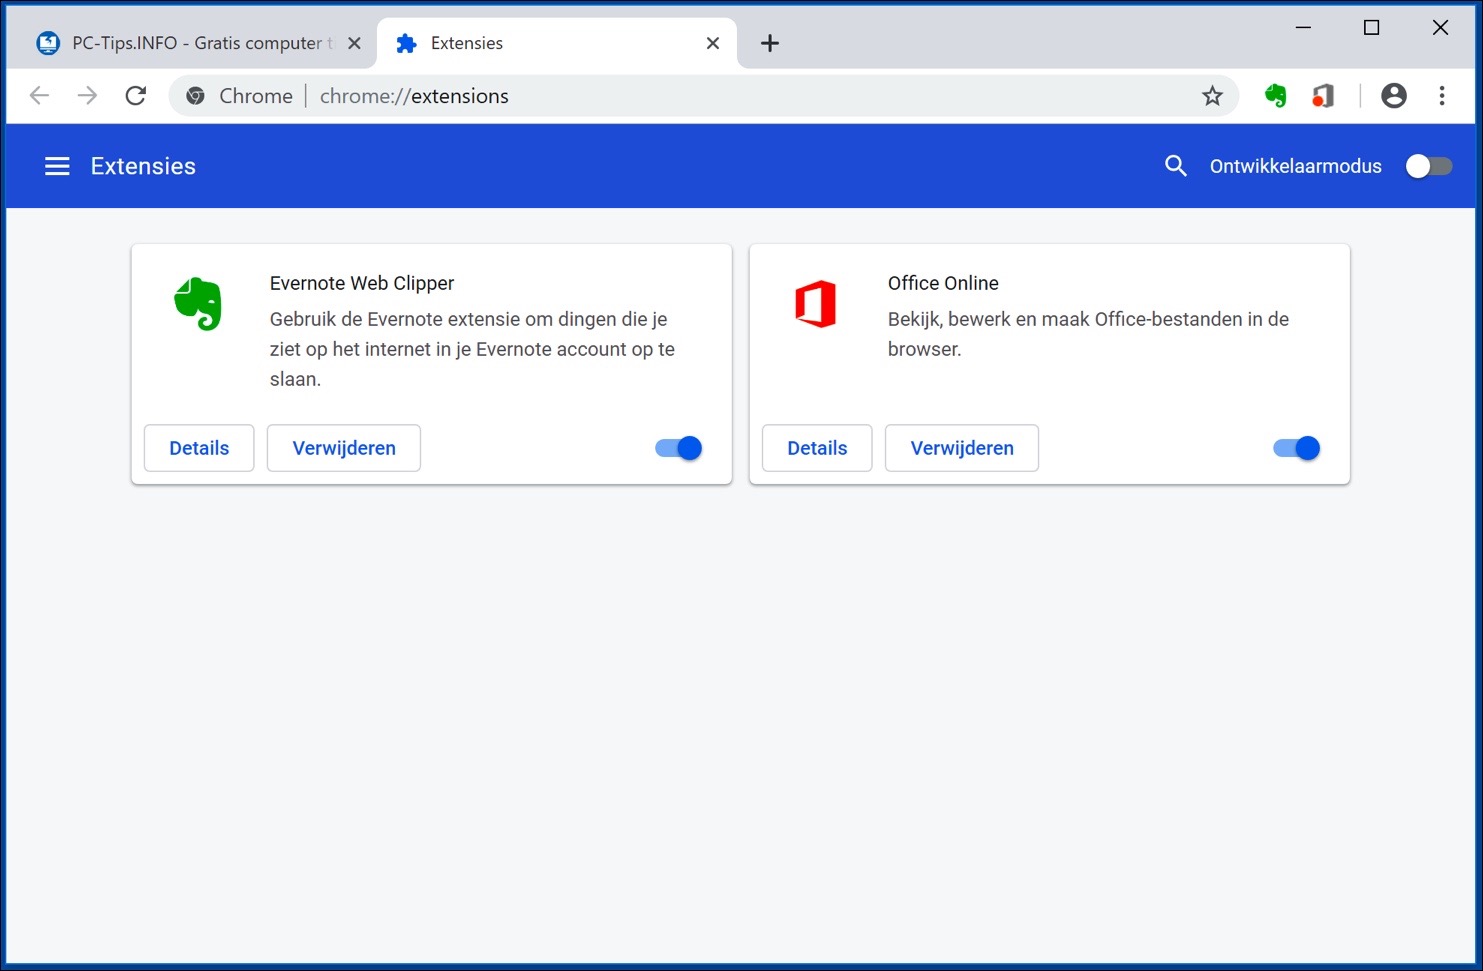1483x971 pixels.
Task: Go back to previous page
Action: click(39, 96)
